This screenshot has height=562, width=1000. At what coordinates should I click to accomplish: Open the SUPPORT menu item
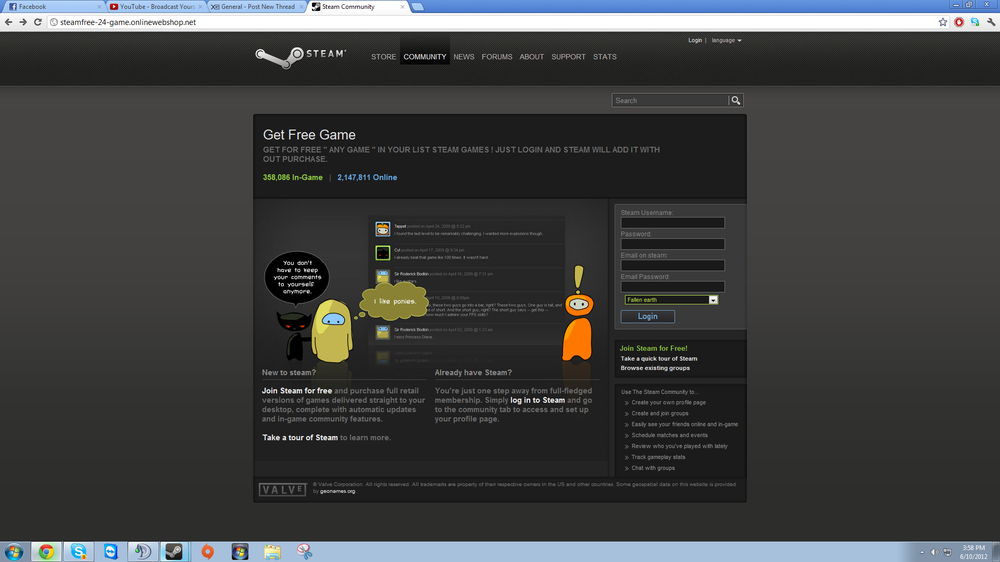pyautogui.click(x=568, y=57)
